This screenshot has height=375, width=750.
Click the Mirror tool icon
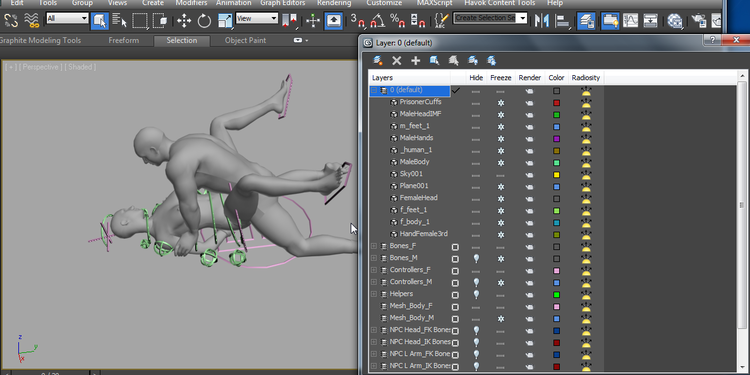tap(542, 21)
